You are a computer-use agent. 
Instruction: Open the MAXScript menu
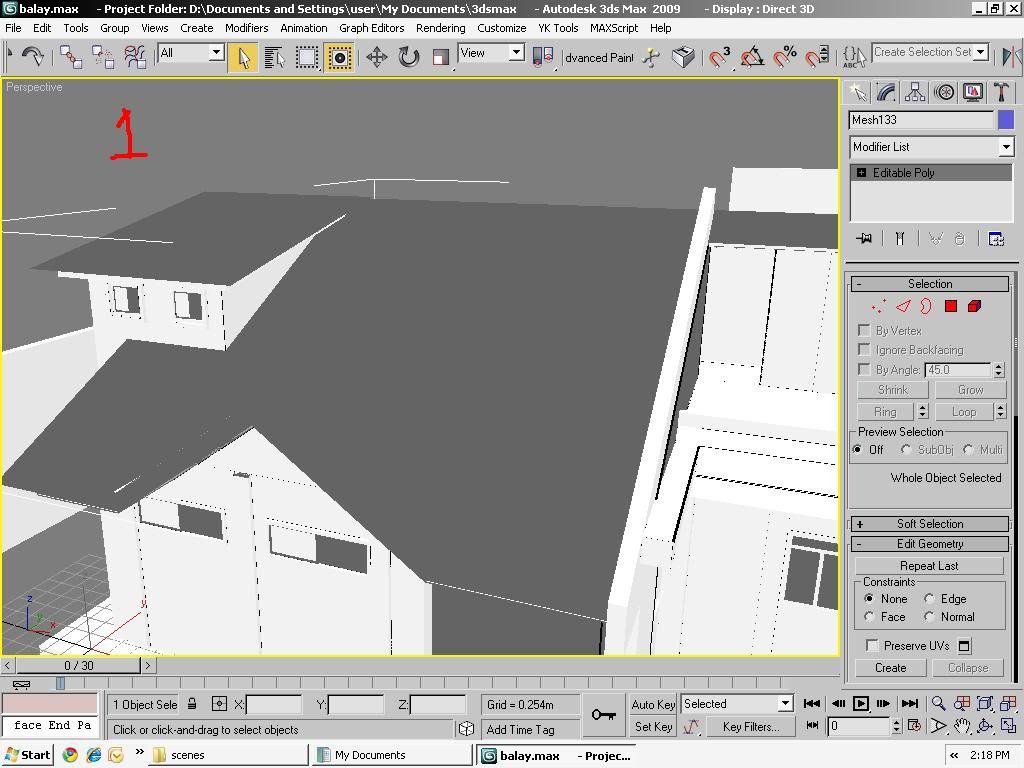(x=613, y=27)
